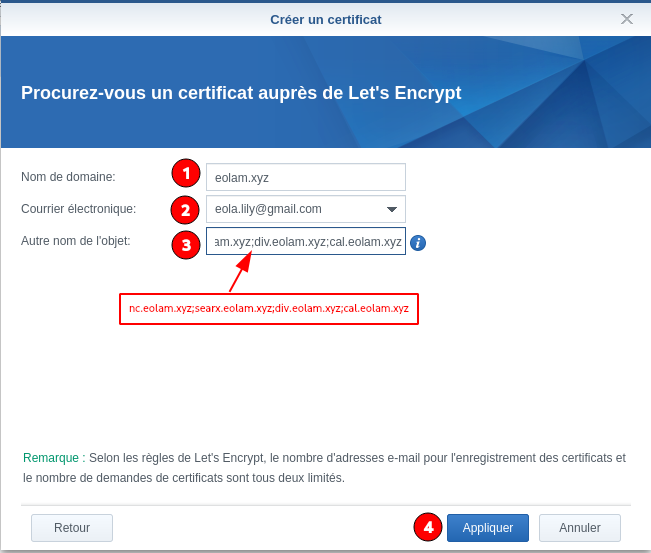Screen dimensions: 651x553
Task: Click the "Nom de domaine:" label
Action: click(68, 177)
